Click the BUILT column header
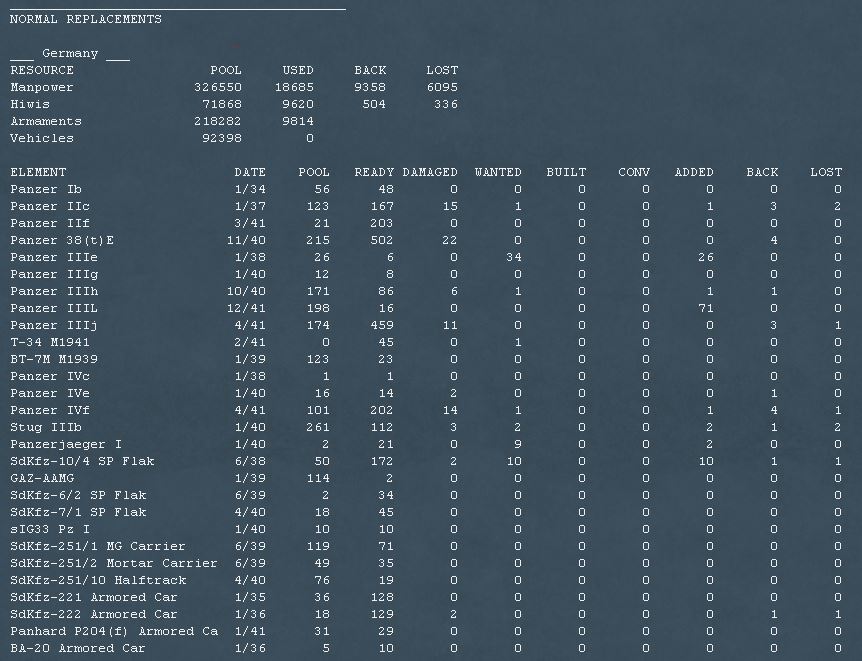 point(566,172)
